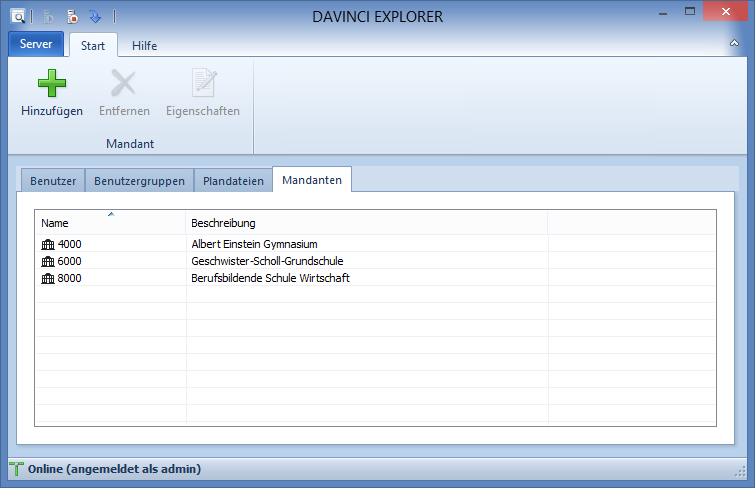Go to the Plandateien tab
Image resolution: width=755 pixels, height=488 pixels.
click(x=233, y=181)
